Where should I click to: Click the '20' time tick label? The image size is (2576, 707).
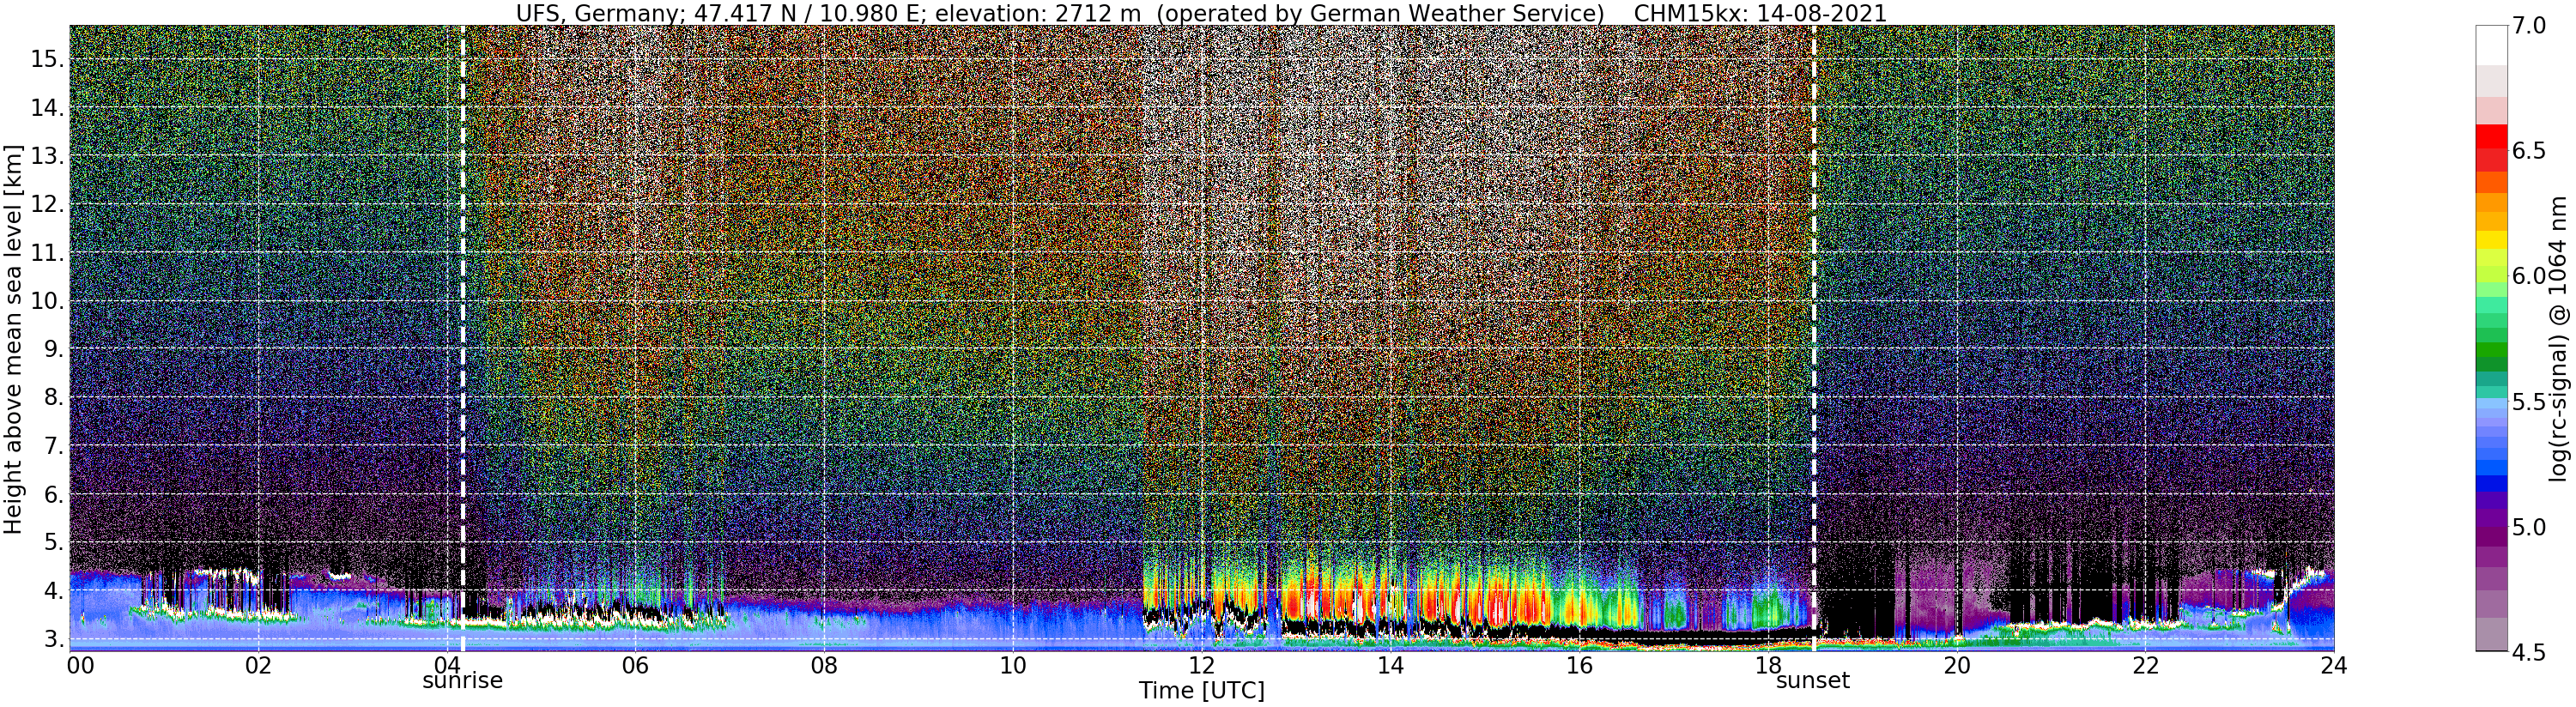point(1957,665)
